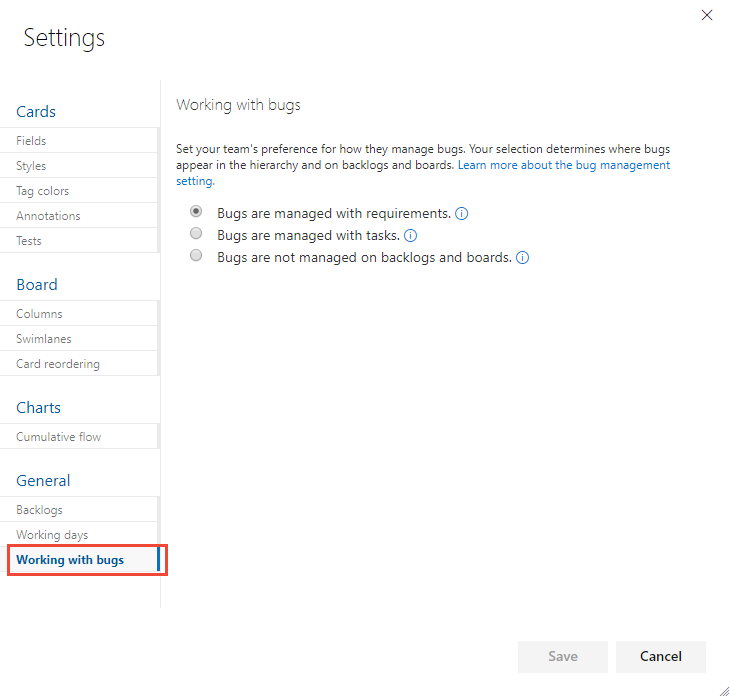The height and width of the screenshot is (698, 730).
Task: Open the Styles settings tab
Action: click(31, 166)
